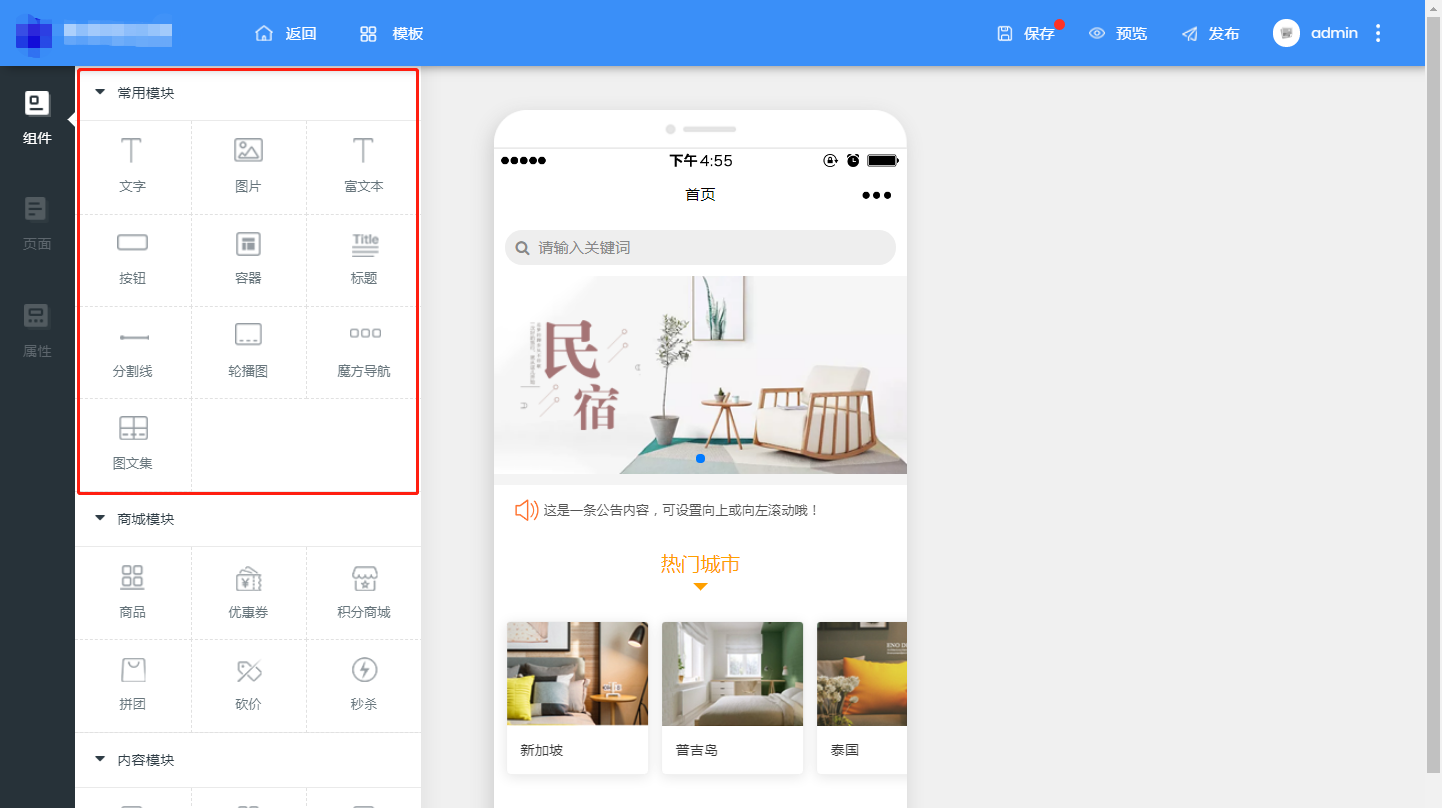This screenshot has height=809, width=1443.
Task: Collapse the 常用模块 section
Action: tap(100, 93)
